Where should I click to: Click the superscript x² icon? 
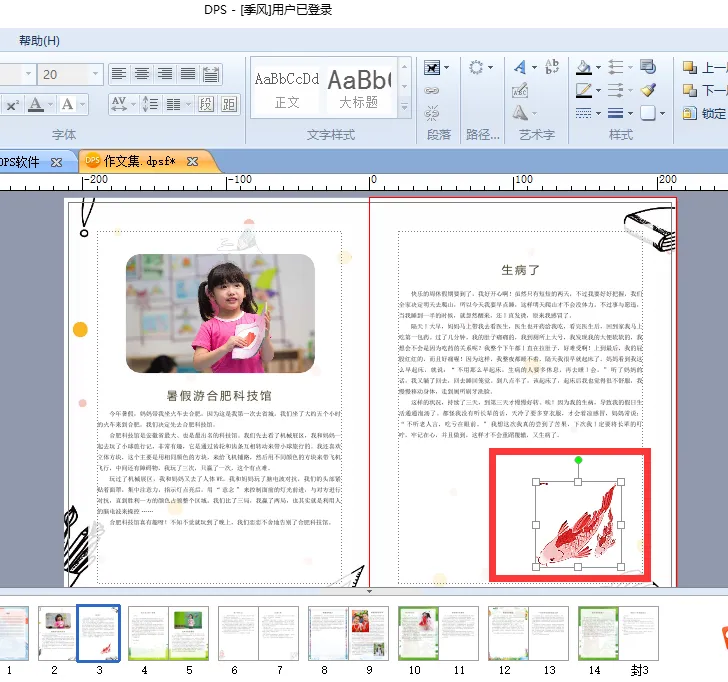(12, 105)
